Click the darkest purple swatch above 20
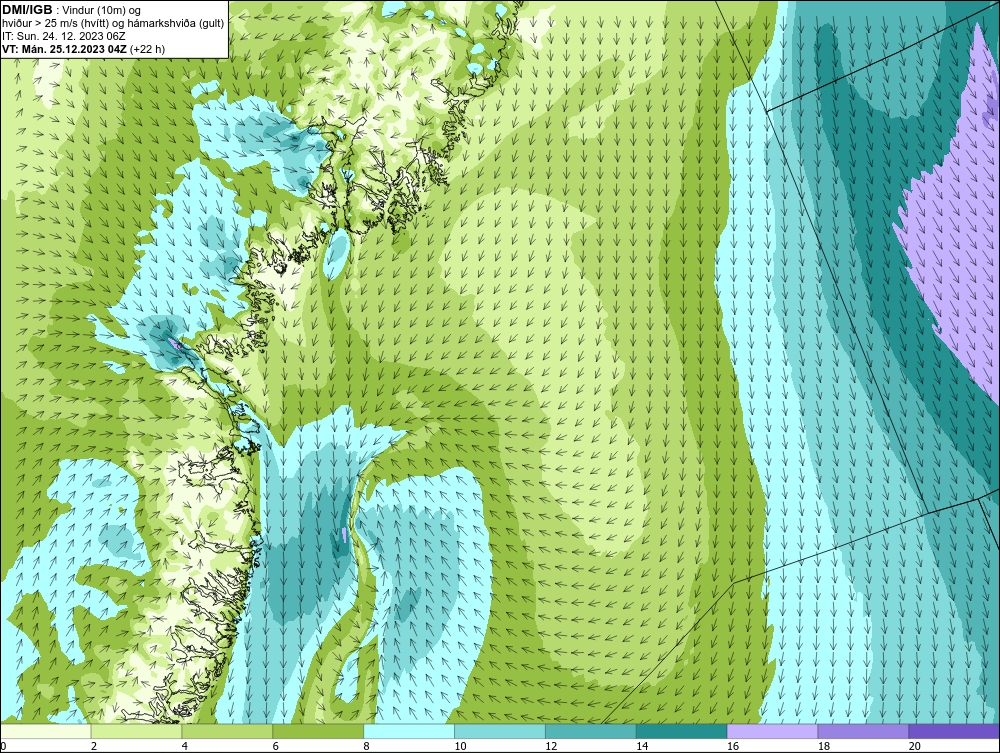This screenshot has height=753, width=1000. point(954,731)
